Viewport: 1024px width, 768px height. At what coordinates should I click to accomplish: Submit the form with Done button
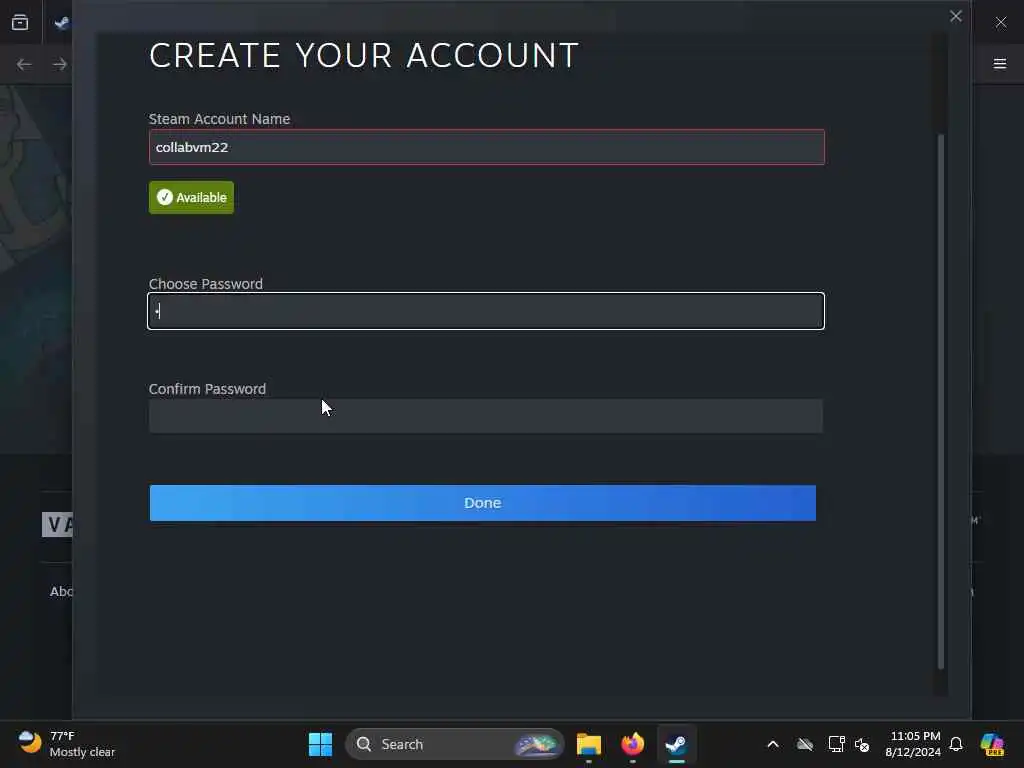pyautogui.click(x=483, y=503)
